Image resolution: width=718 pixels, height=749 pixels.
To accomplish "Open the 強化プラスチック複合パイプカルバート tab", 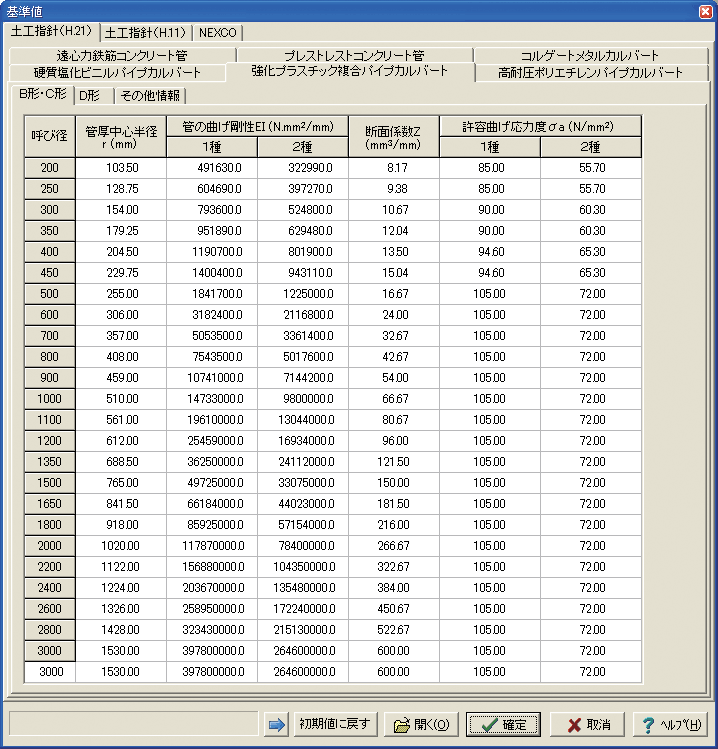I will point(350,71).
